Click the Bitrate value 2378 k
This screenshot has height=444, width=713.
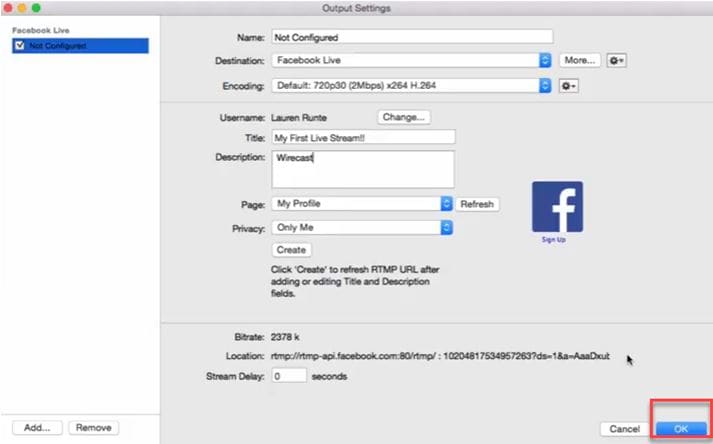point(285,337)
